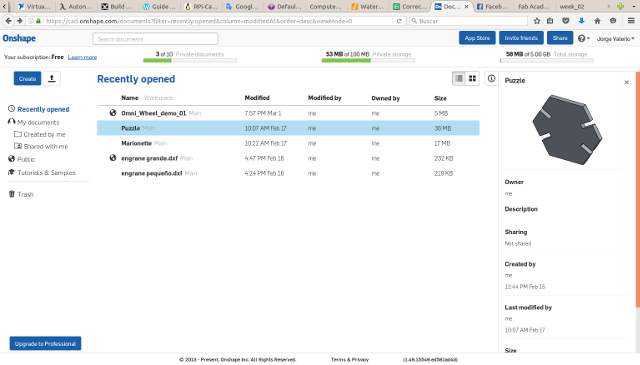Click the Share button
The height and width of the screenshot is (365, 640).
560,38
